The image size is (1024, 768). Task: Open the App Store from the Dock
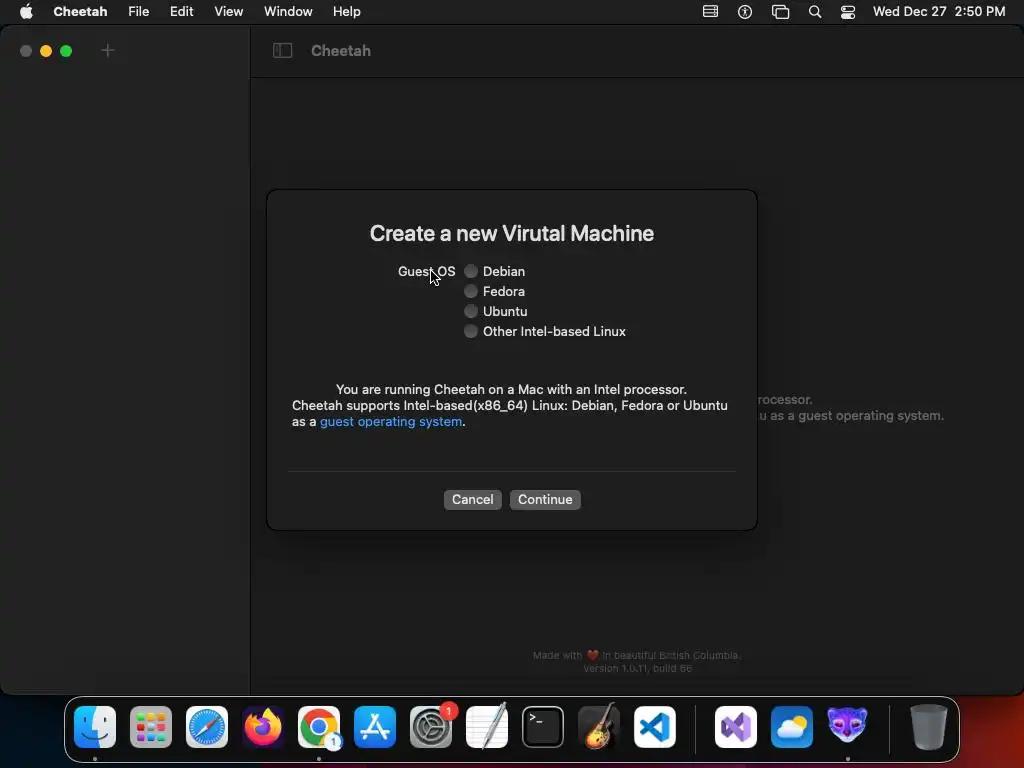(x=375, y=727)
